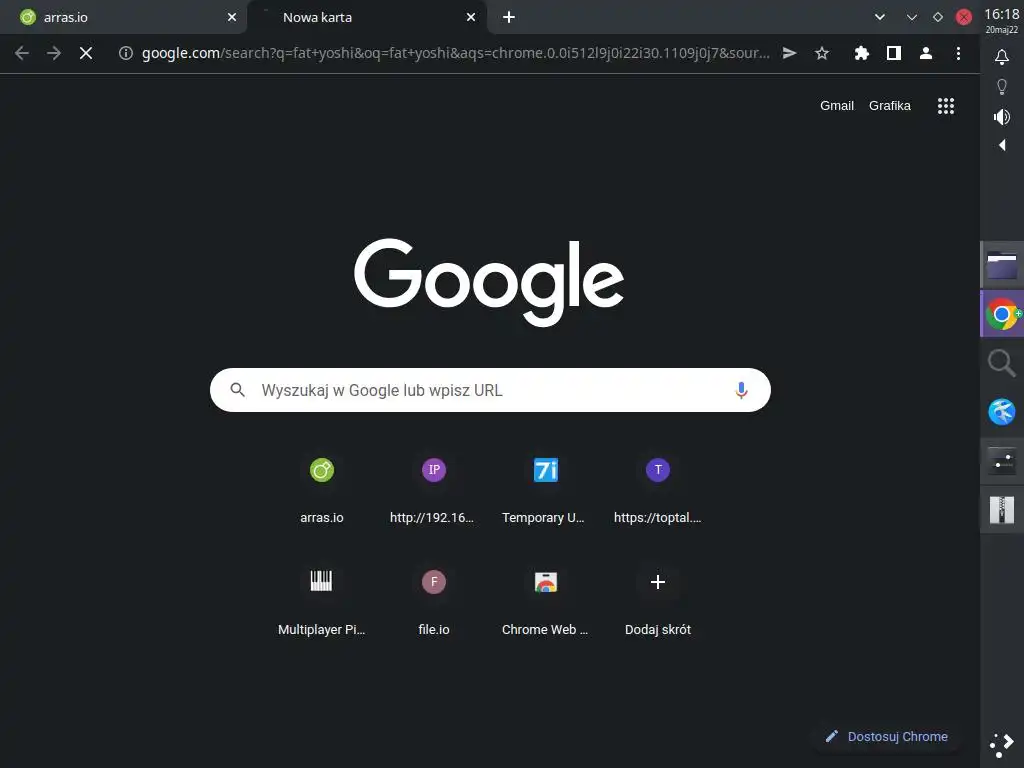This screenshot has width=1024, height=768.
Task: Open the settings sliders app in dock
Action: click(x=1002, y=461)
